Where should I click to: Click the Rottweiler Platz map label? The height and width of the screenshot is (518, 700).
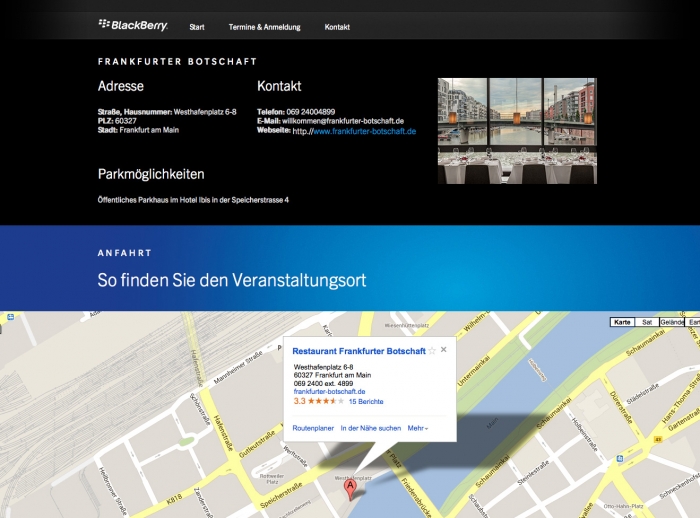272,479
